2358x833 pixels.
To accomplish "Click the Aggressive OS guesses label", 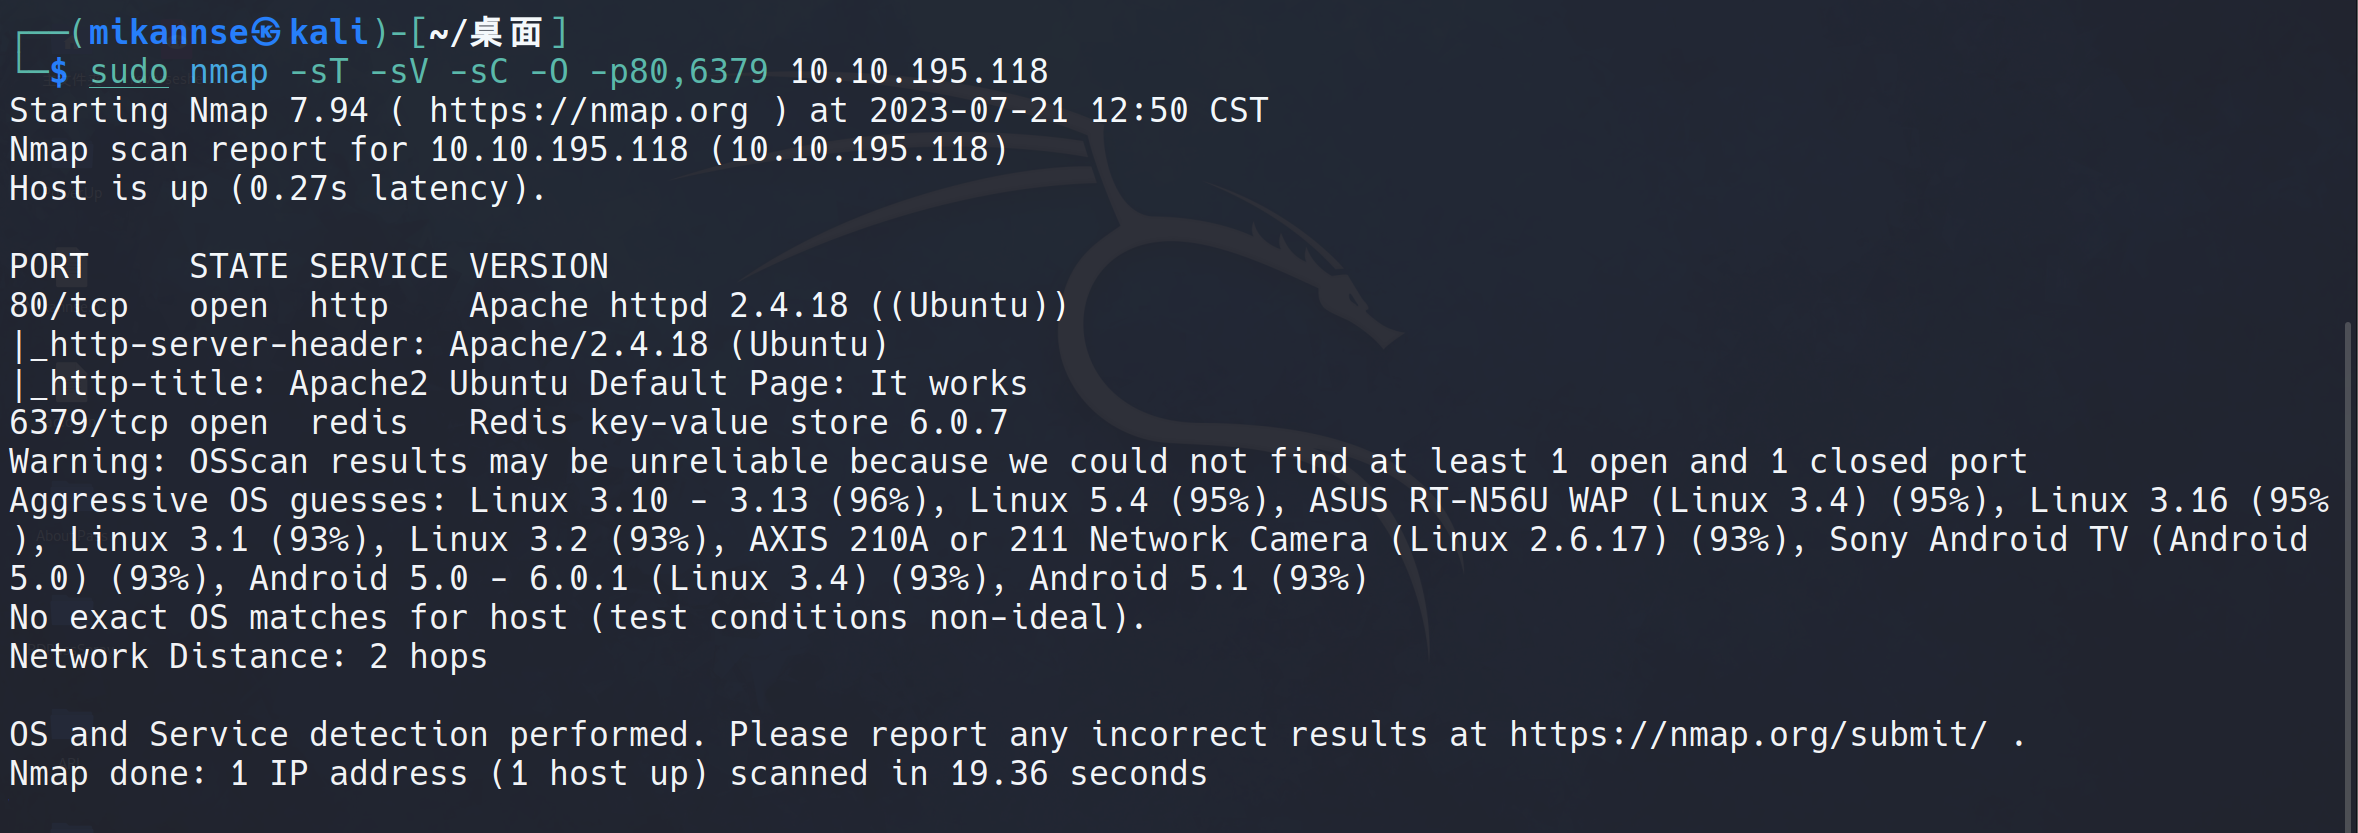I will pos(228,501).
